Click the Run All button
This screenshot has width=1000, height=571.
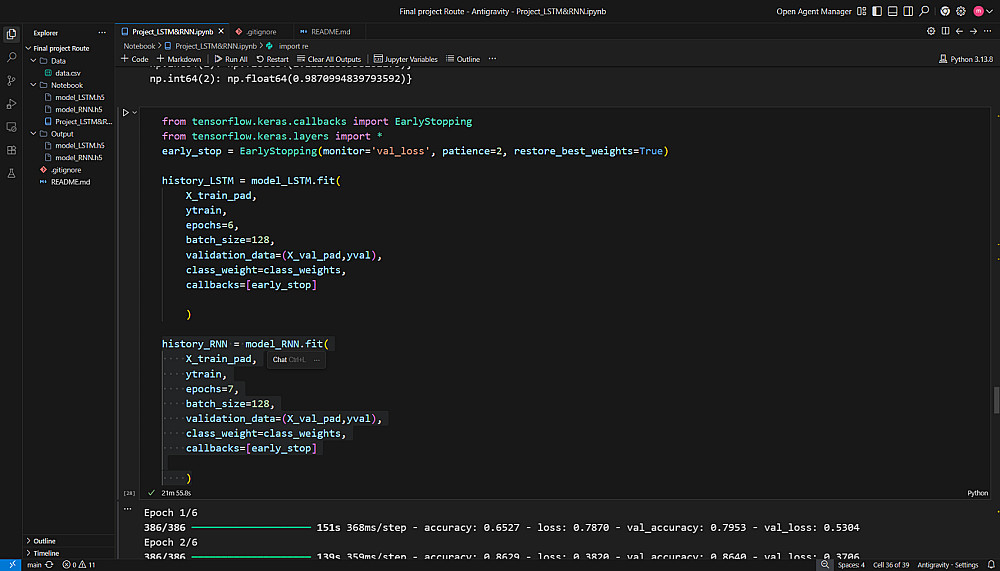pyautogui.click(x=231, y=59)
